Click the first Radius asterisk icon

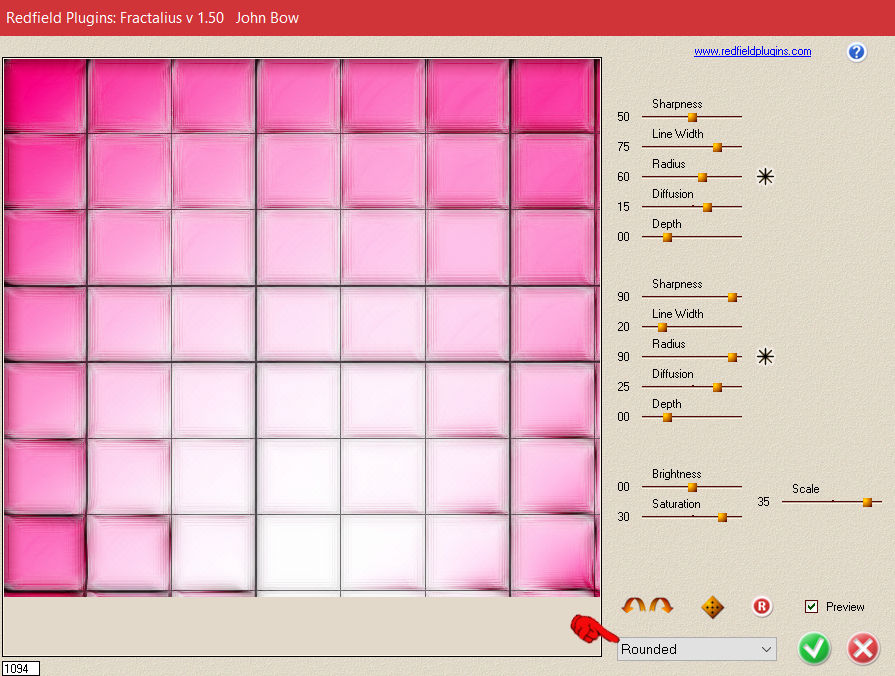click(765, 176)
